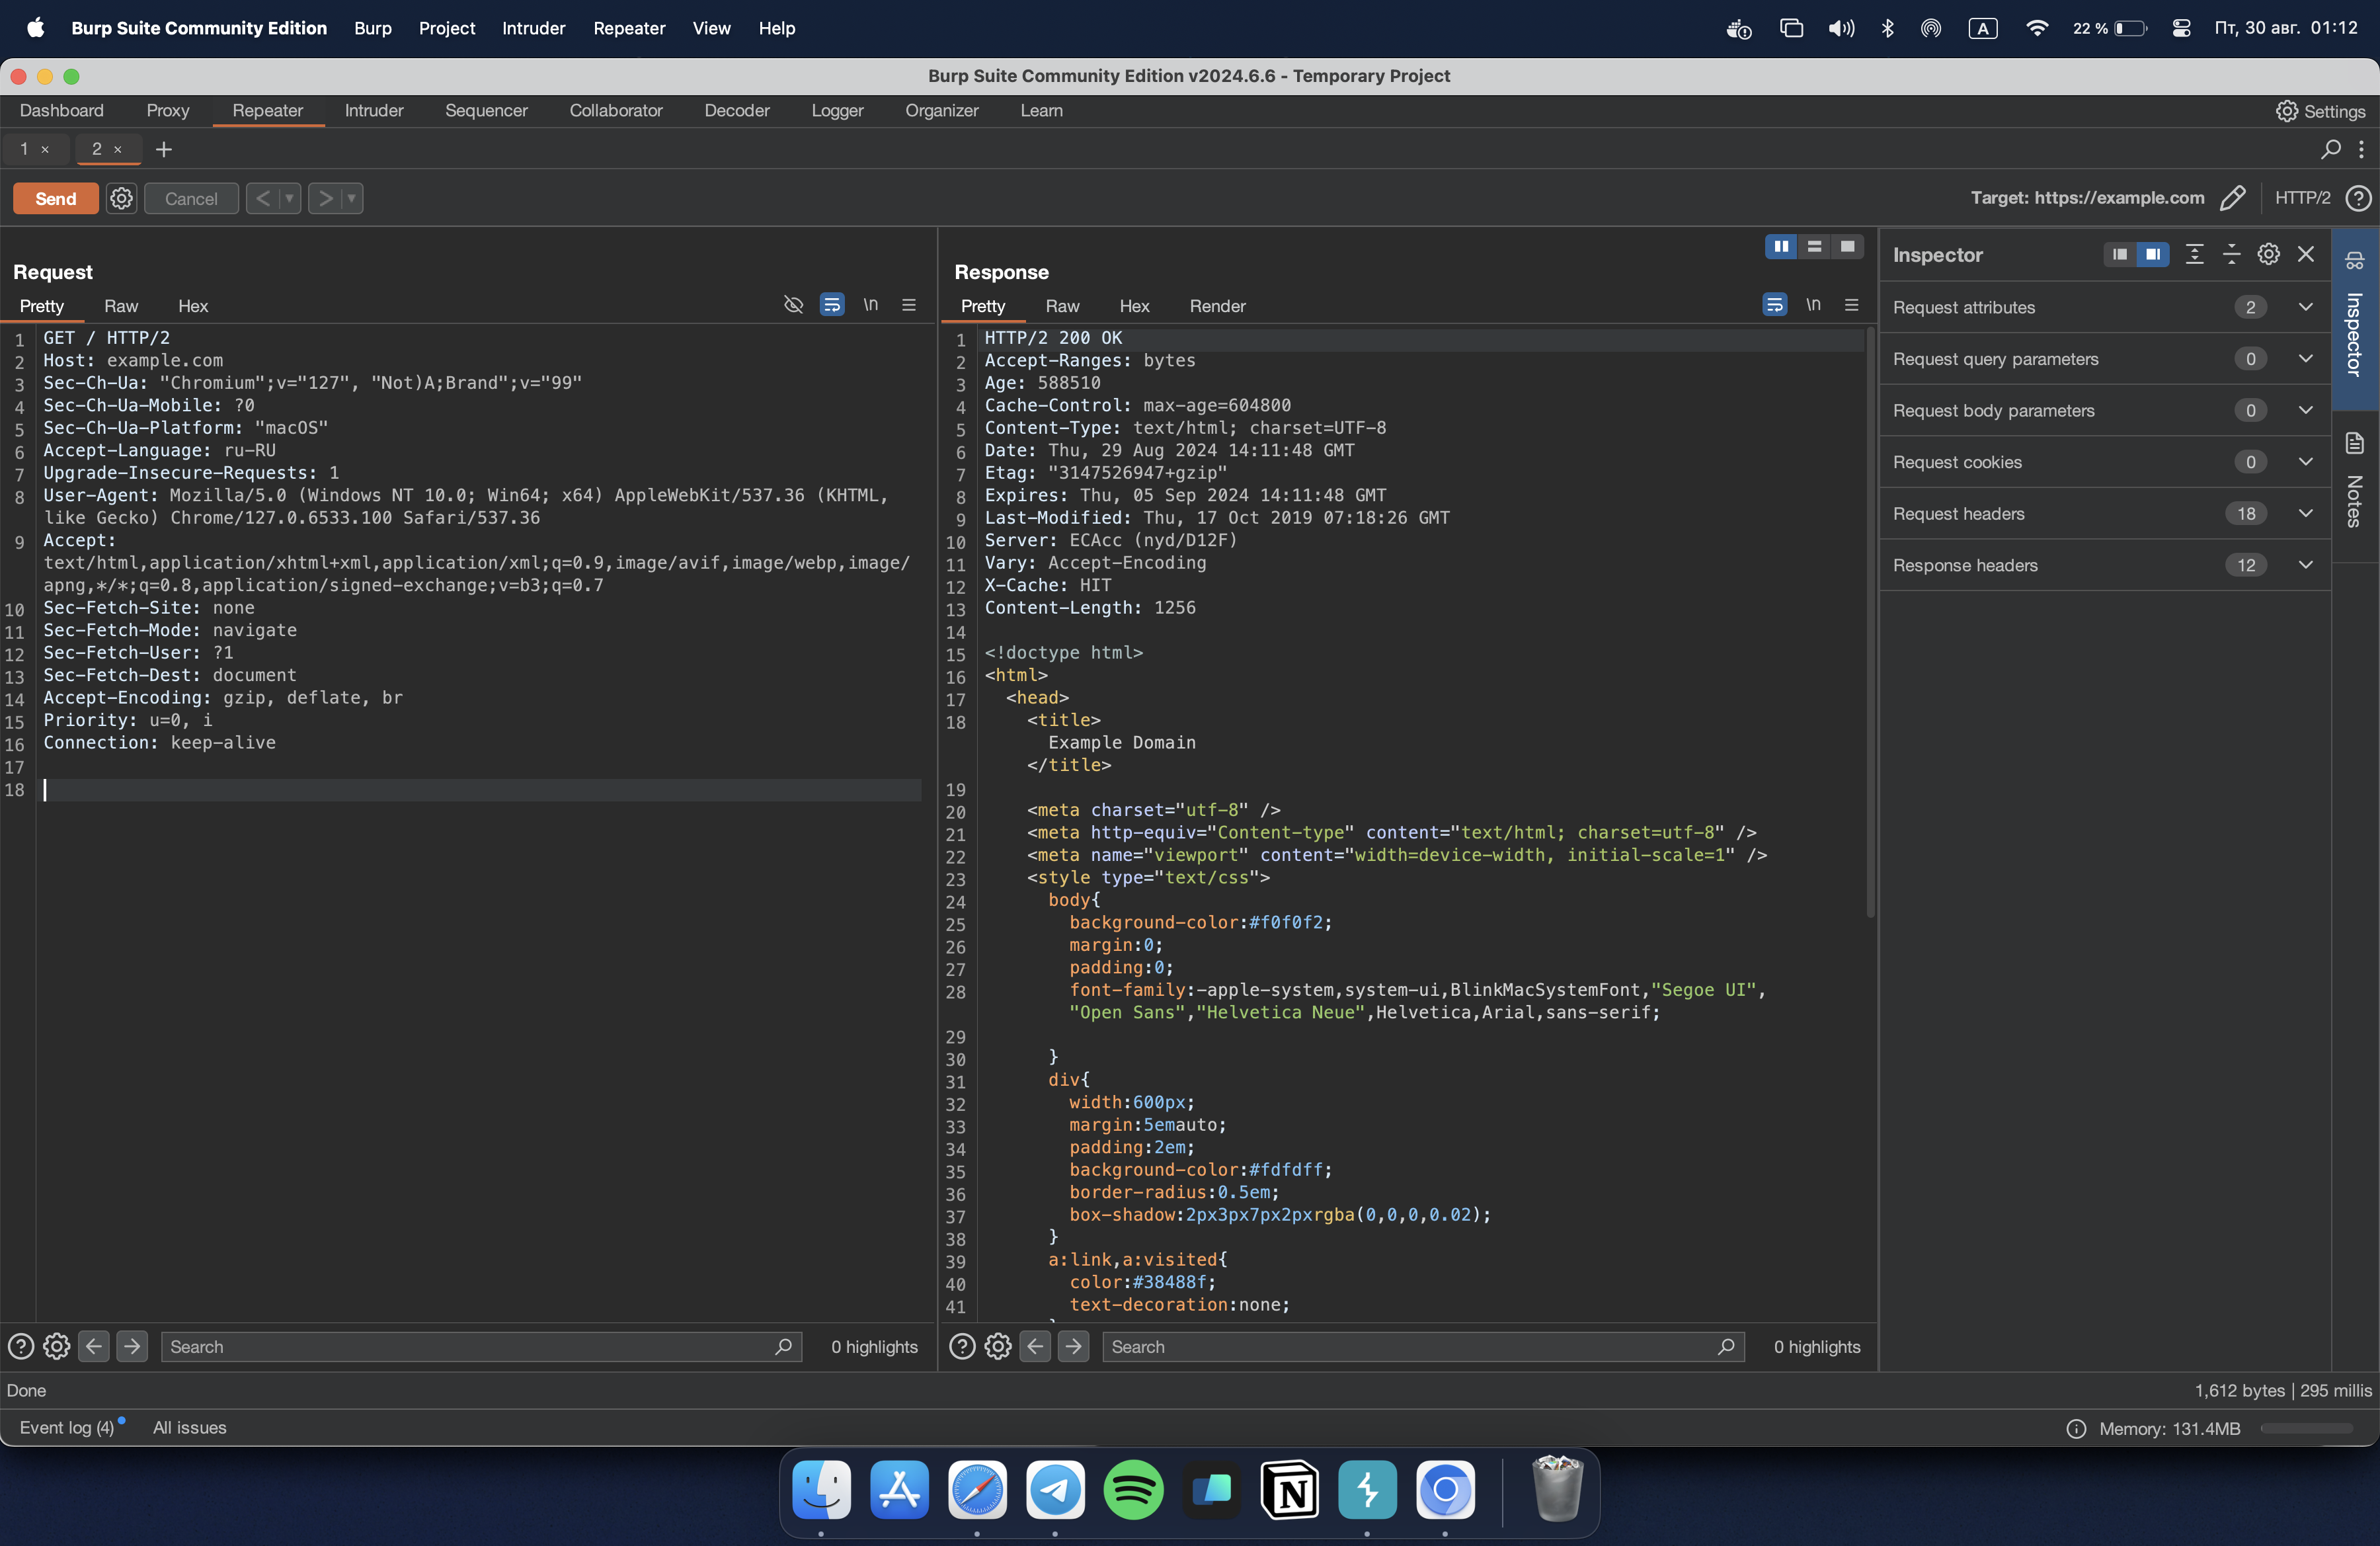Click the edit target pencil icon
This screenshot has height=1546, width=2380.
pyautogui.click(x=2232, y=198)
